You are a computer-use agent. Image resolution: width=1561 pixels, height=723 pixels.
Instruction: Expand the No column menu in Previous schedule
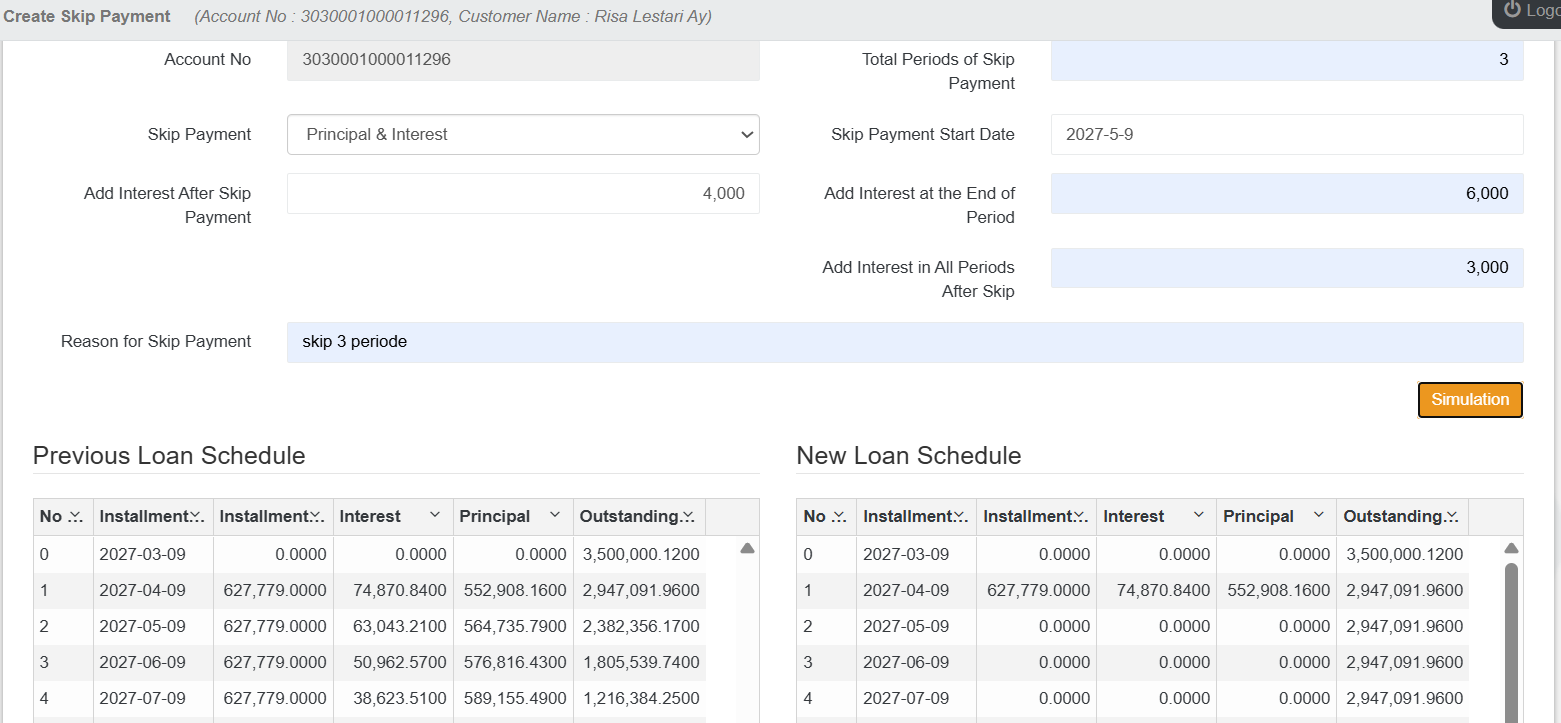point(74,516)
